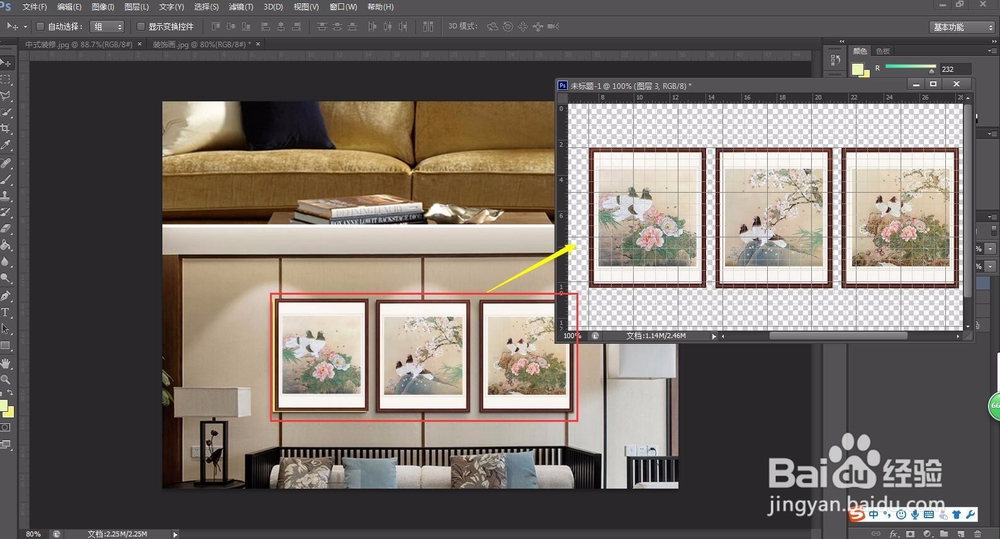Click microphone icon in IME bar
The image size is (1000, 539).
[915, 514]
